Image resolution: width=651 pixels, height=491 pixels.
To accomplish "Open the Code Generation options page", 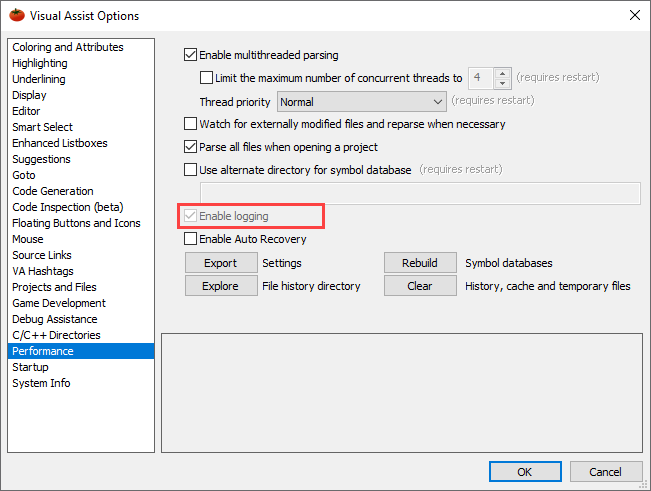I will pyautogui.click(x=53, y=191).
